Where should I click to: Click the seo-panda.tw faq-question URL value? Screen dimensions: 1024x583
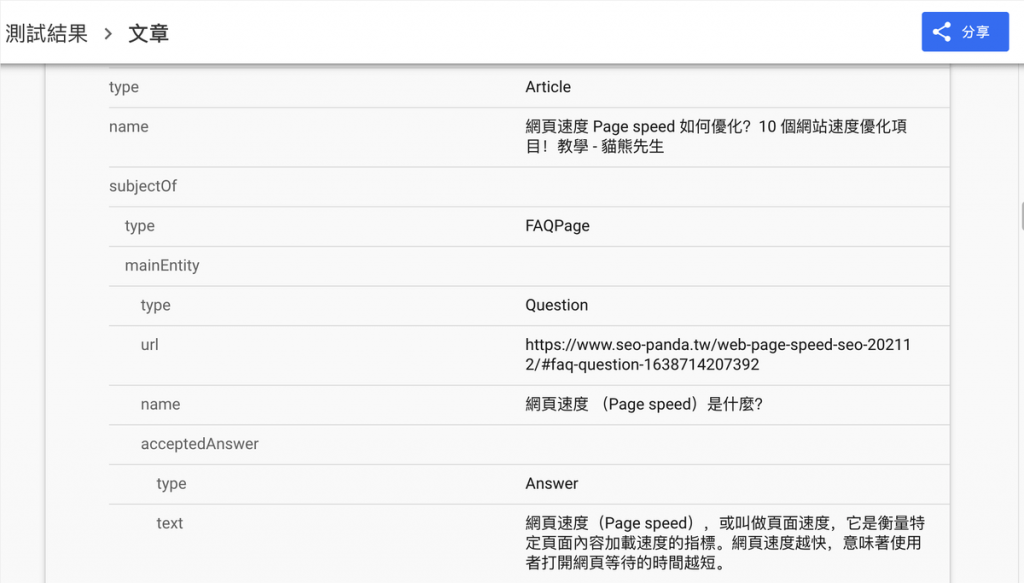point(717,355)
